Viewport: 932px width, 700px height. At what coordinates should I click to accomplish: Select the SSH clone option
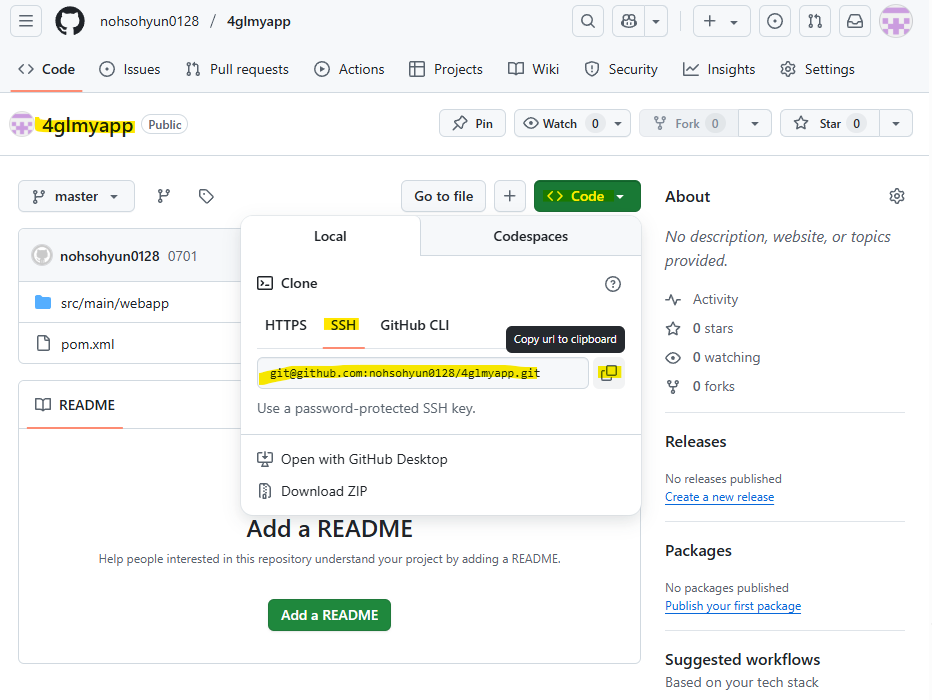tap(344, 325)
